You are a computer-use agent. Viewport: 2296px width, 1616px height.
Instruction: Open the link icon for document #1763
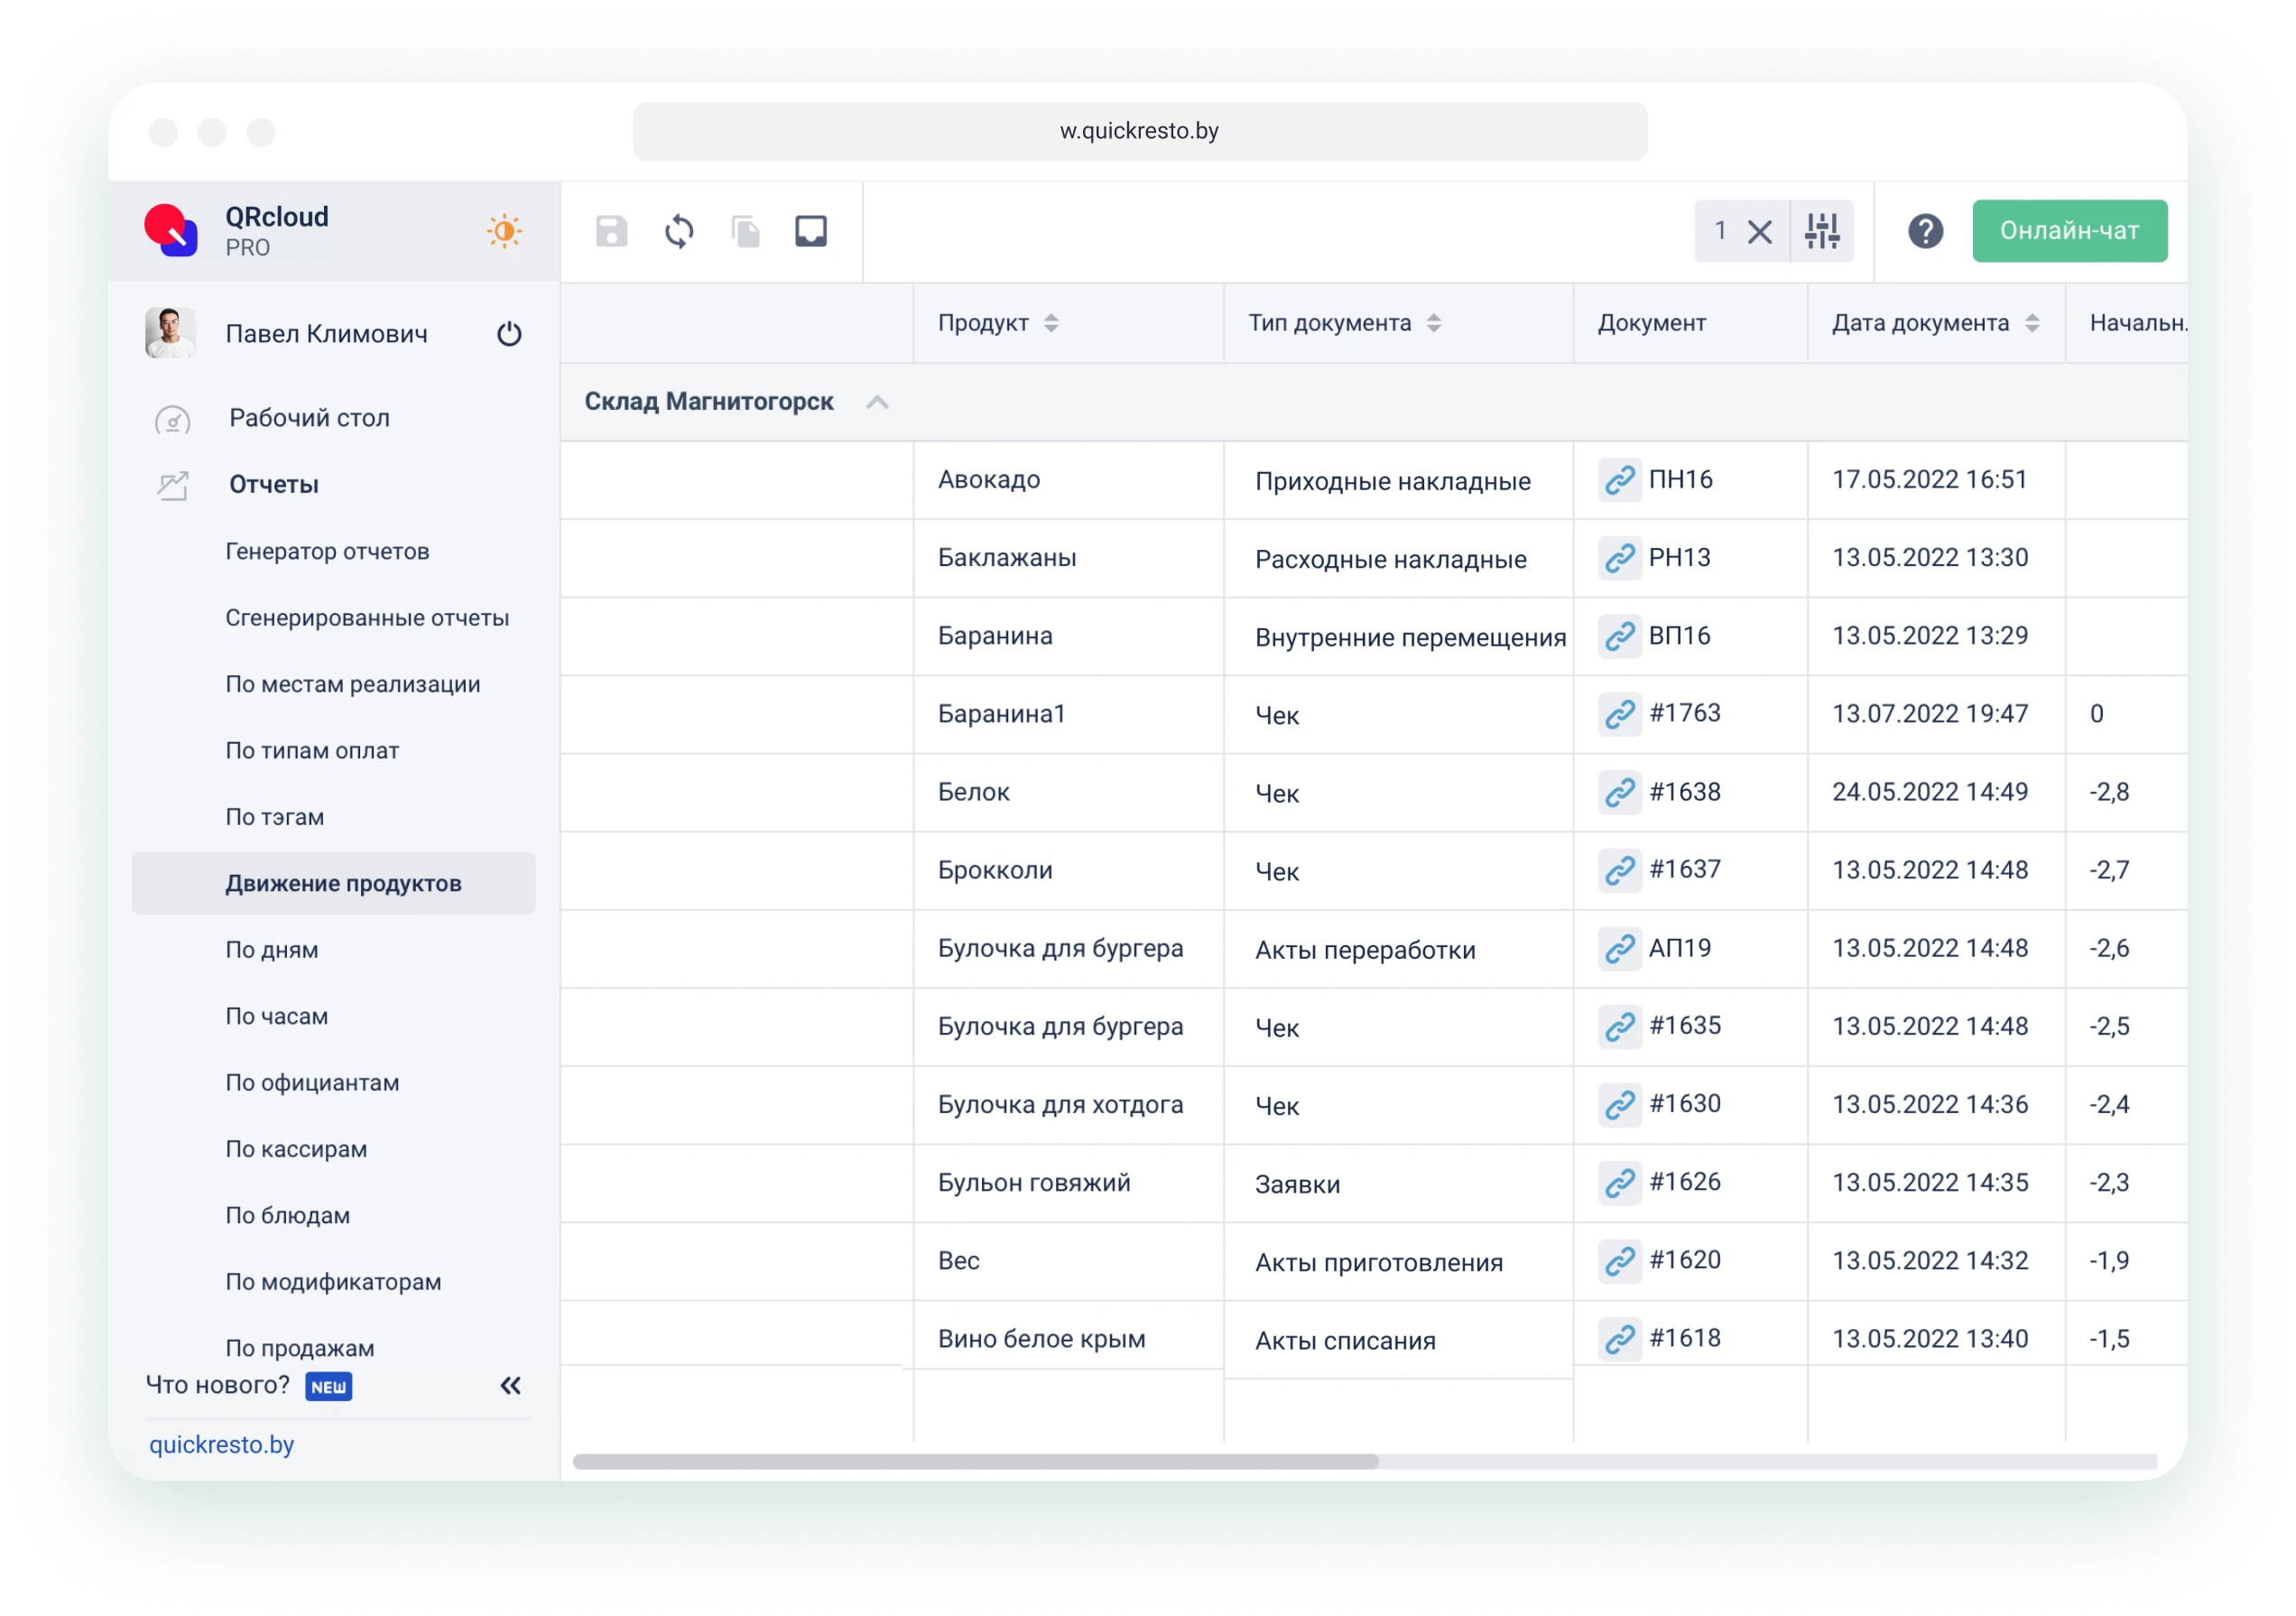pos(1619,714)
